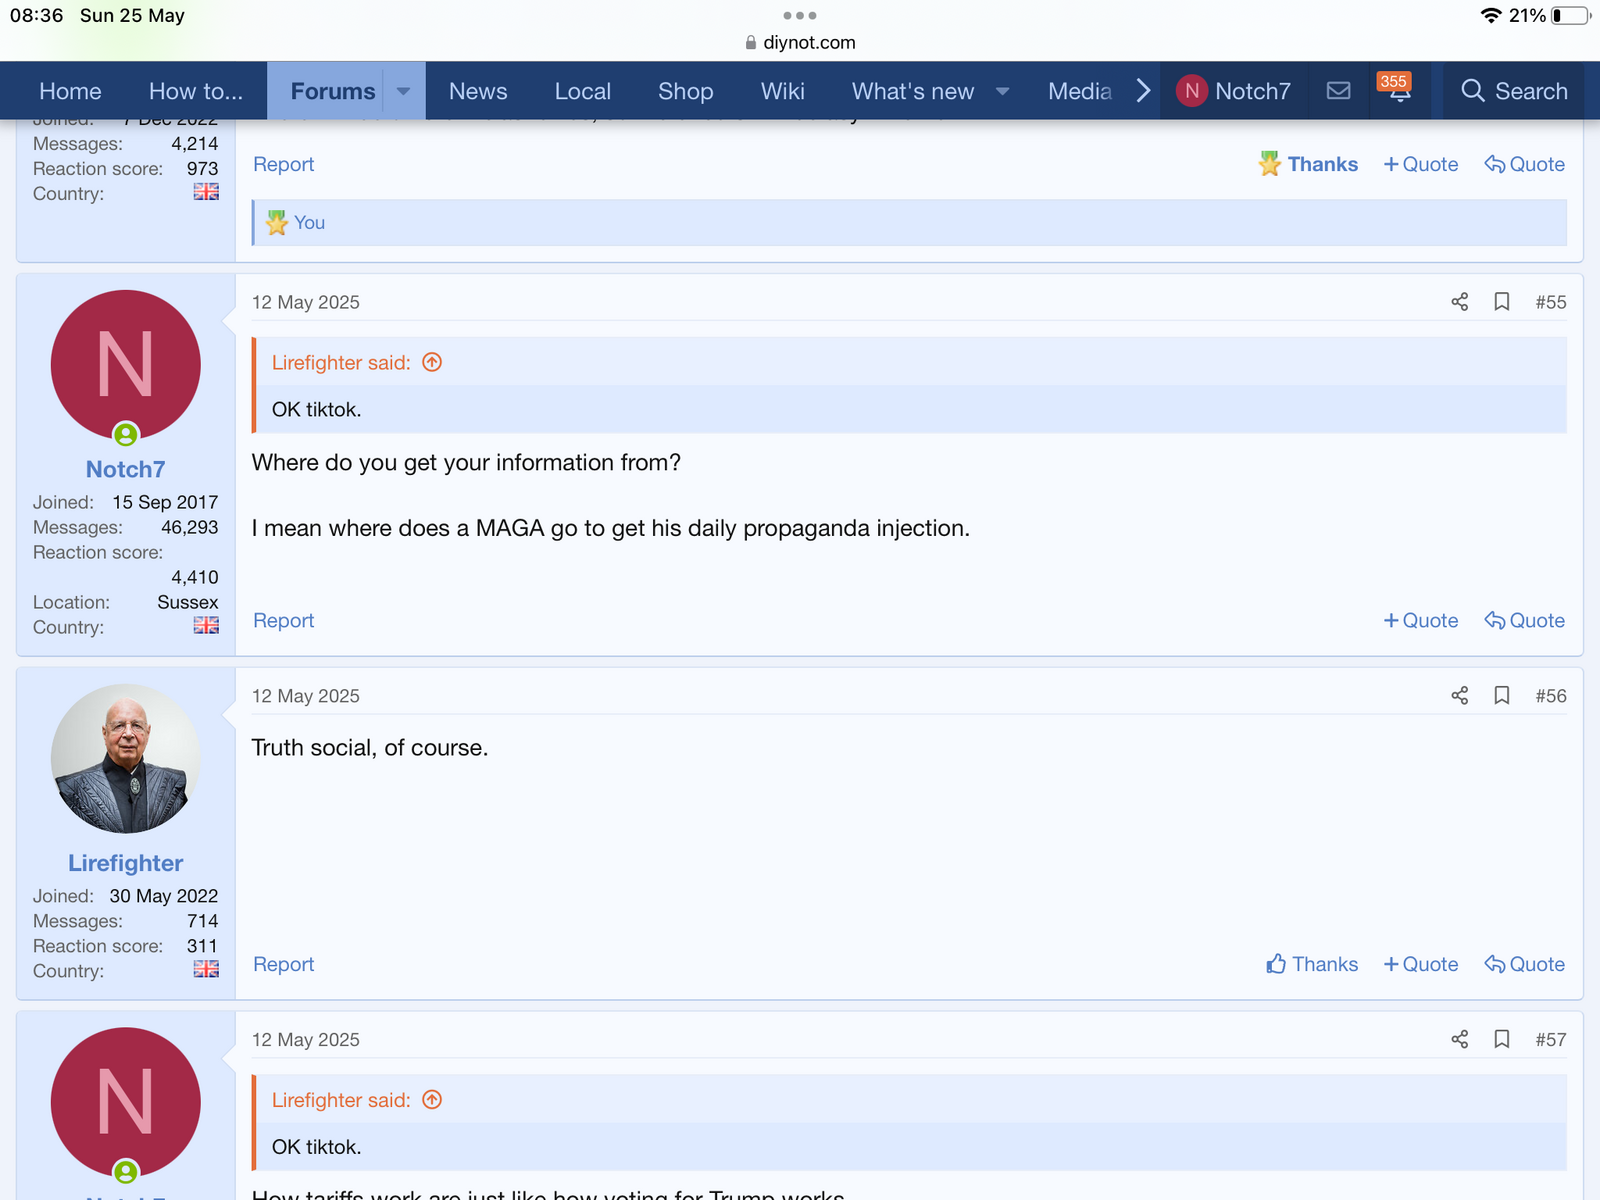
Task: Tap the diynot.com address bar
Action: [x=800, y=42]
